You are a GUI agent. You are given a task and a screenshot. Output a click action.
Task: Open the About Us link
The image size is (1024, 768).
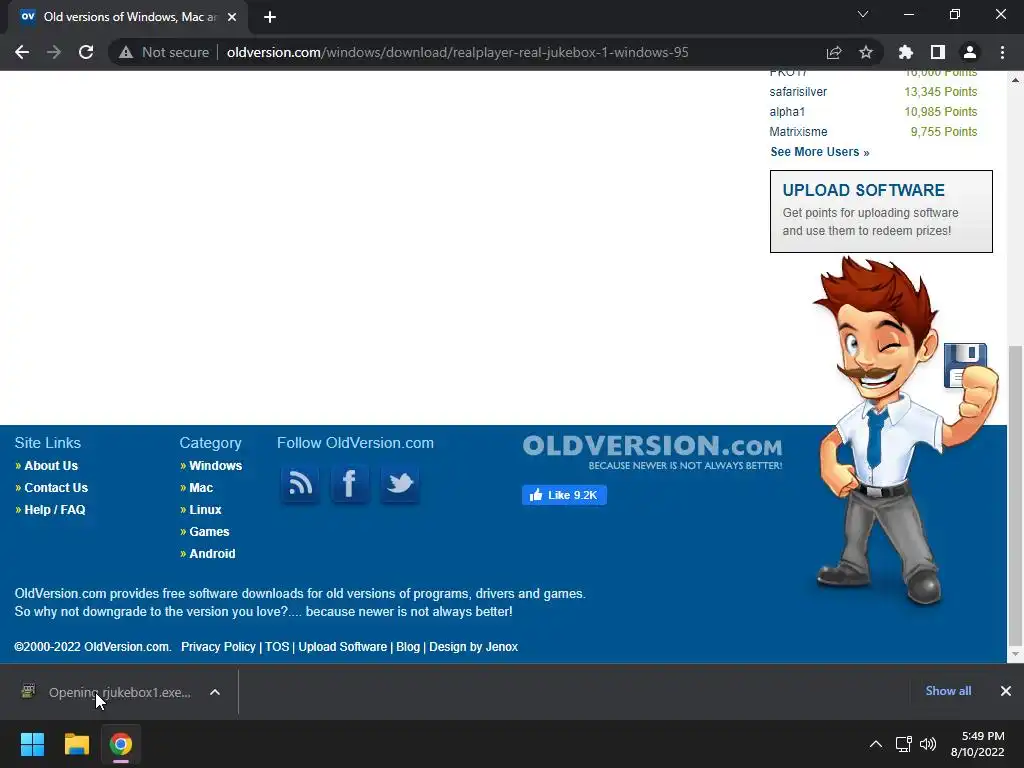[51, 466]
